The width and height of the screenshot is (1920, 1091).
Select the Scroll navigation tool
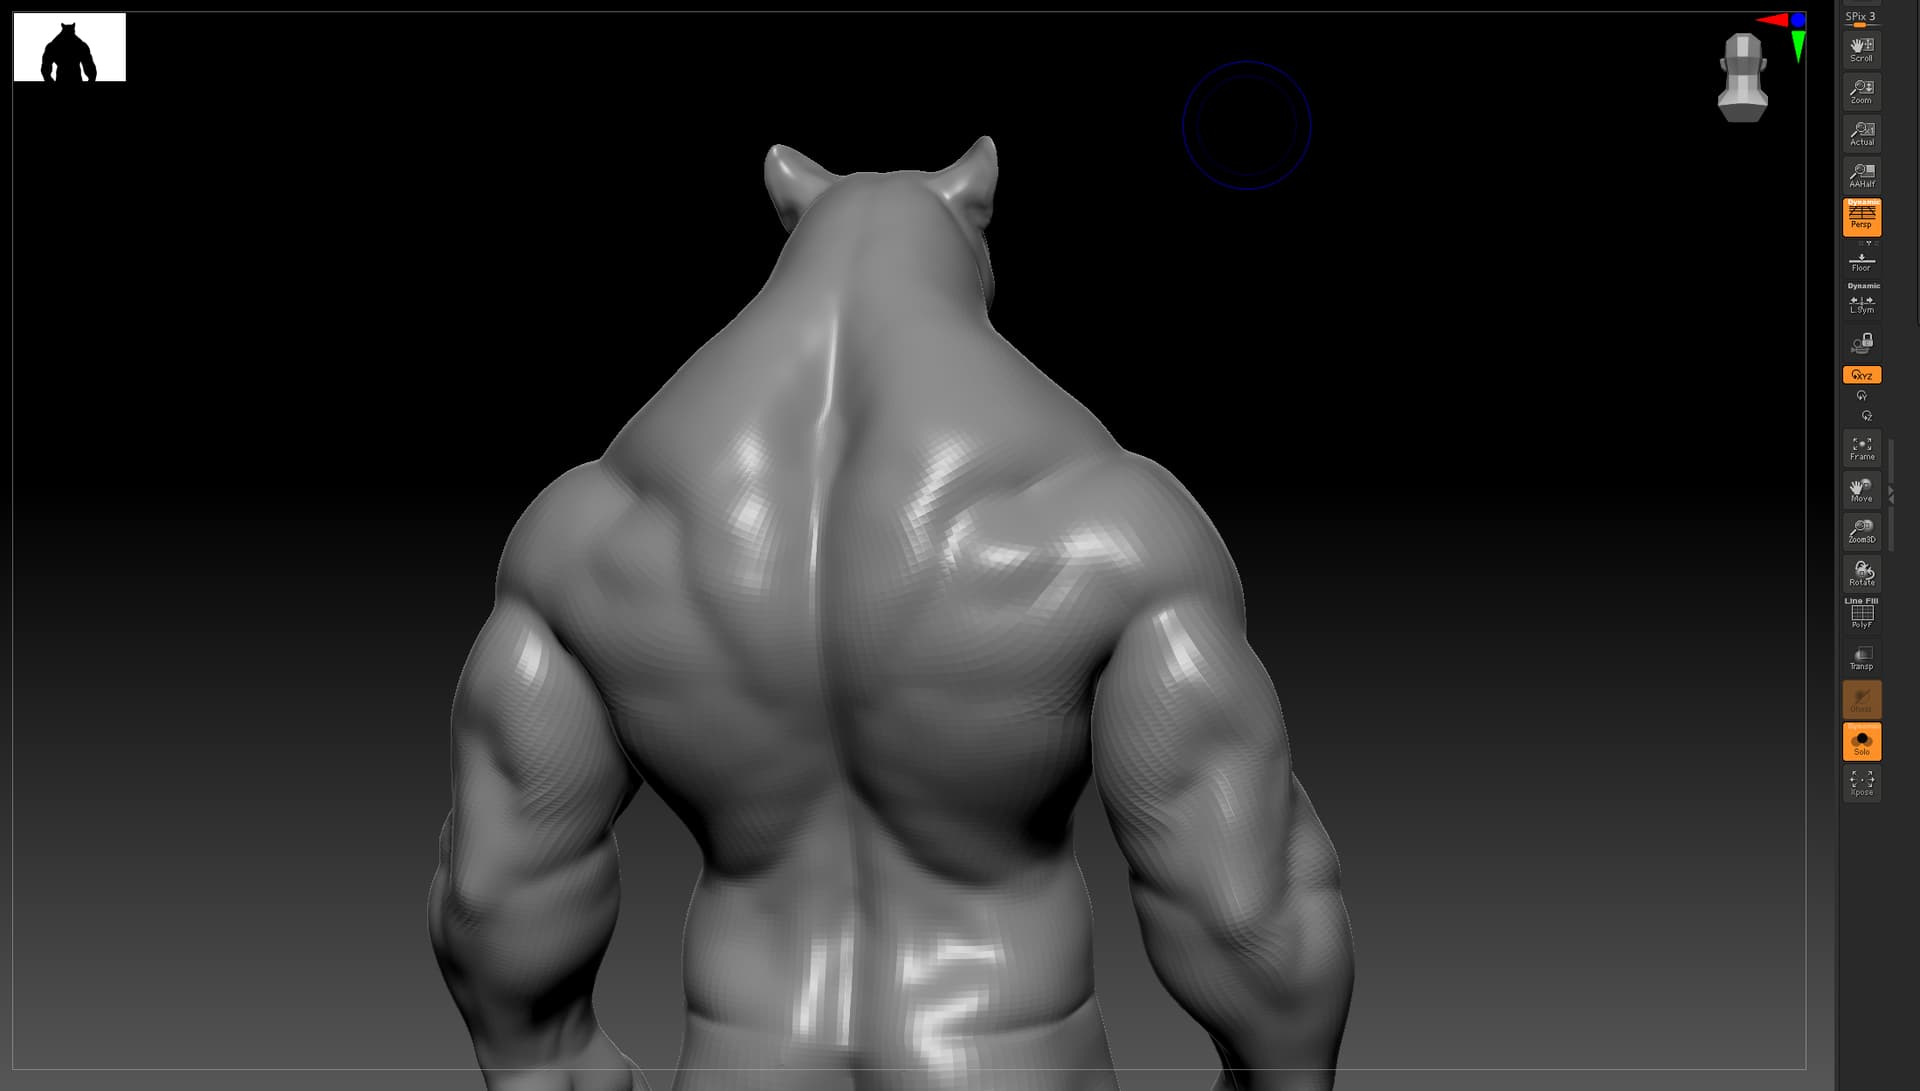coord(1861,50)
